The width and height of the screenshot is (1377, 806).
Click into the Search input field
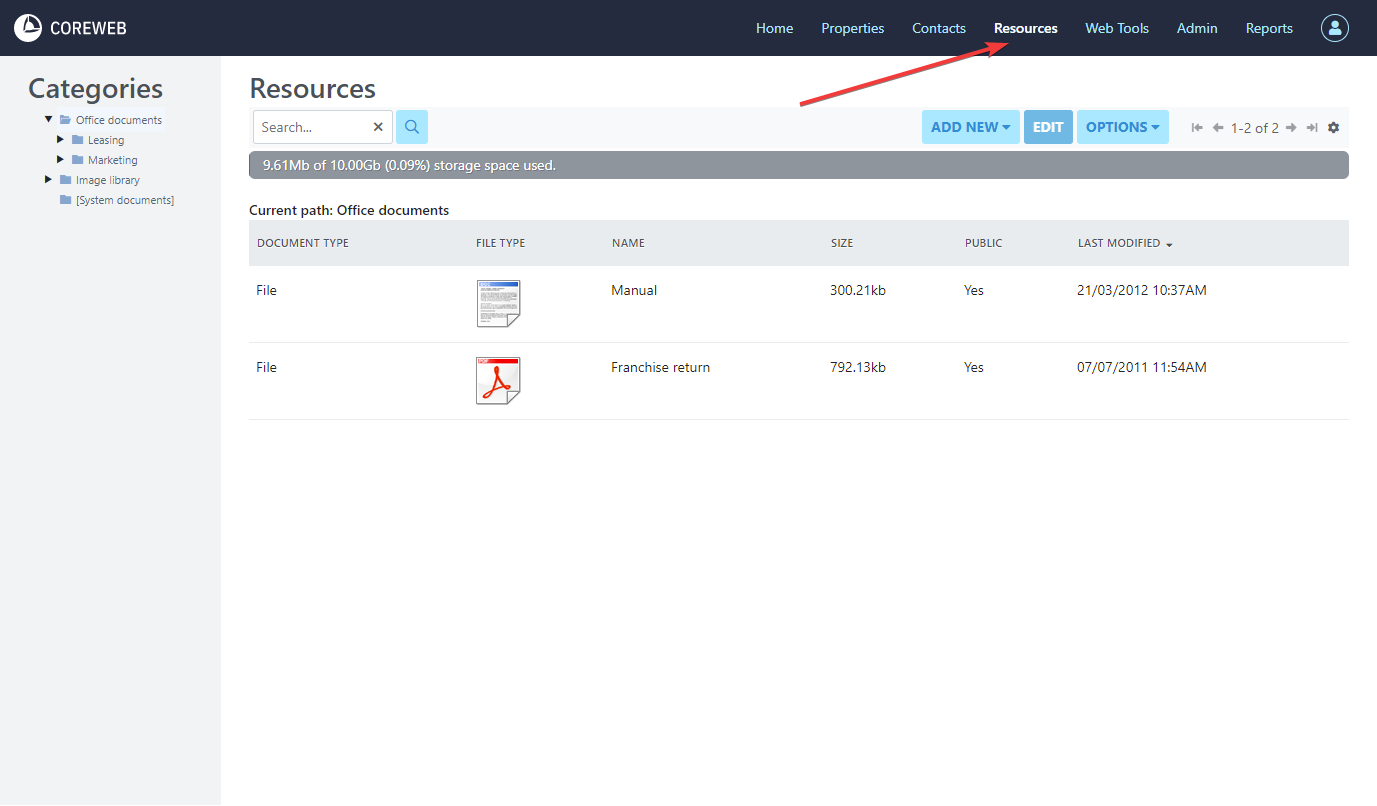point(312,127)
